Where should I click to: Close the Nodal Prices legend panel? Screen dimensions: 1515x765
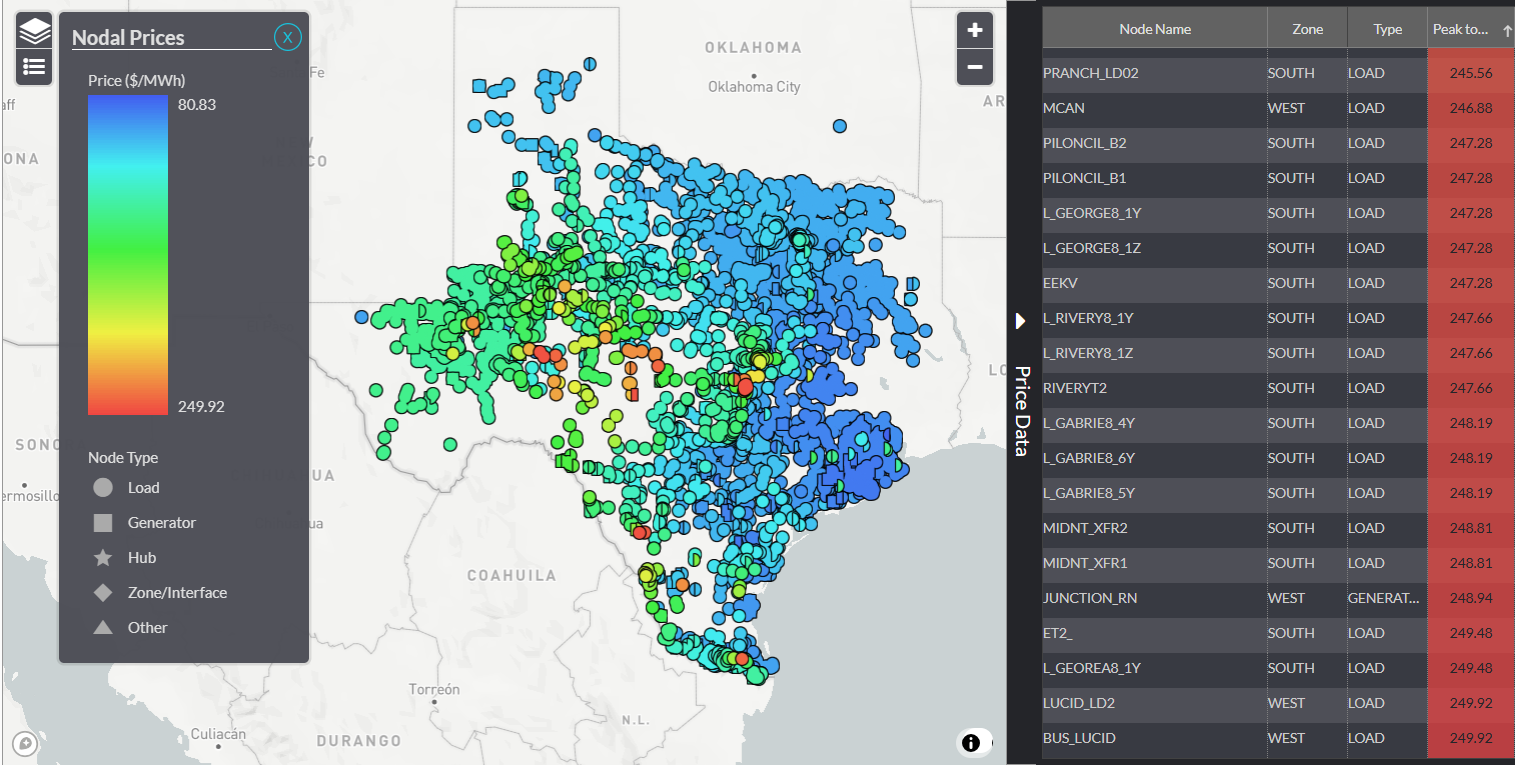click(x=288, y=36)
